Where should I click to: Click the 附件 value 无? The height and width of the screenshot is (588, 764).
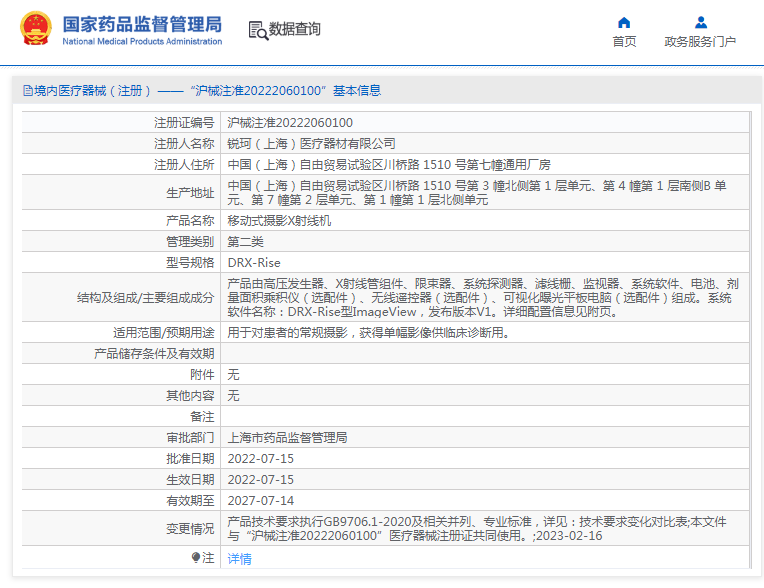(x=233, y=375)
